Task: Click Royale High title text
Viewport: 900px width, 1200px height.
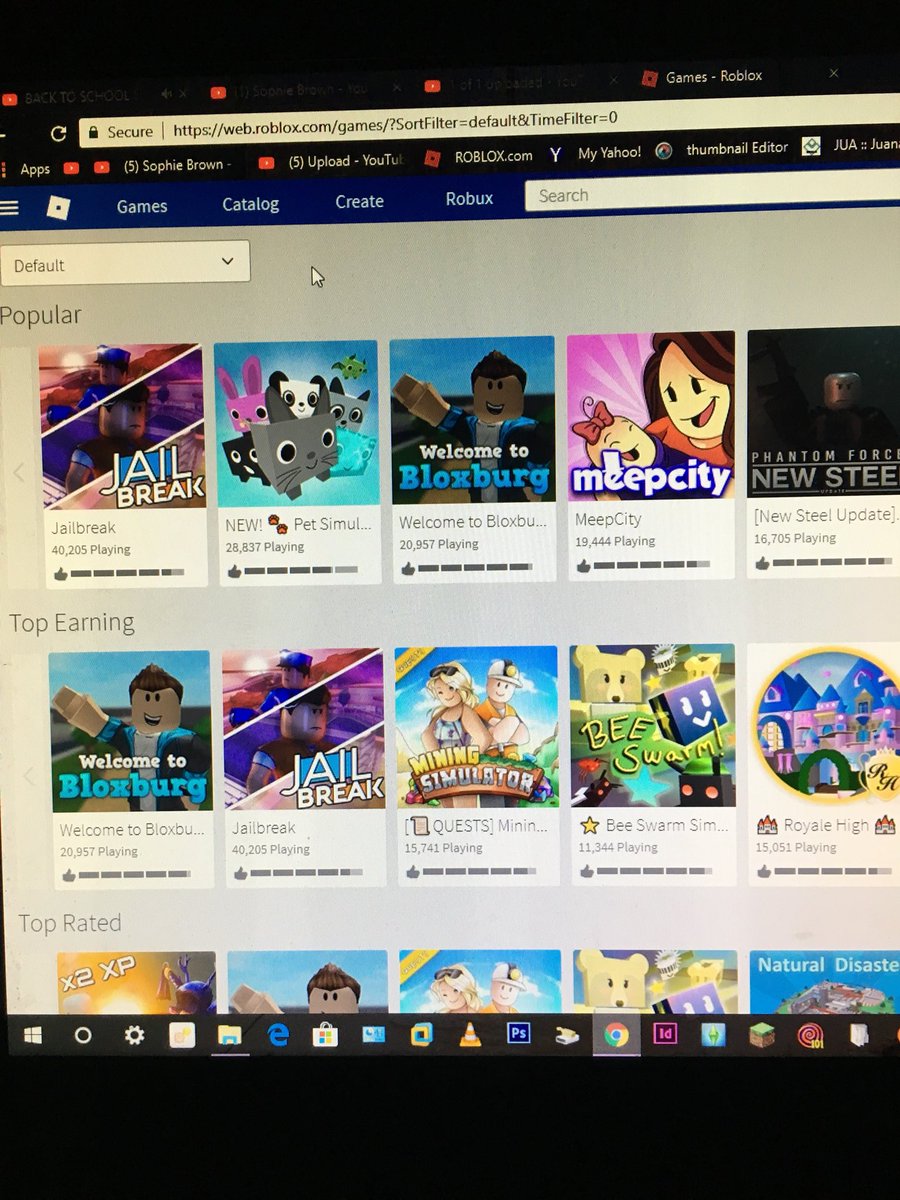Action: point(826,825)
